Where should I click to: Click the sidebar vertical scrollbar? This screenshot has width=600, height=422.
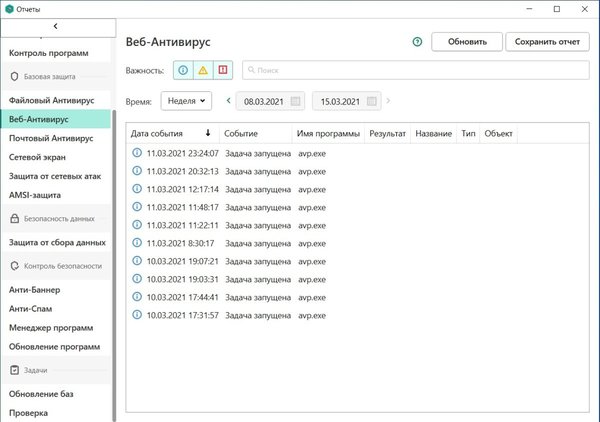[x=115, y=250]
